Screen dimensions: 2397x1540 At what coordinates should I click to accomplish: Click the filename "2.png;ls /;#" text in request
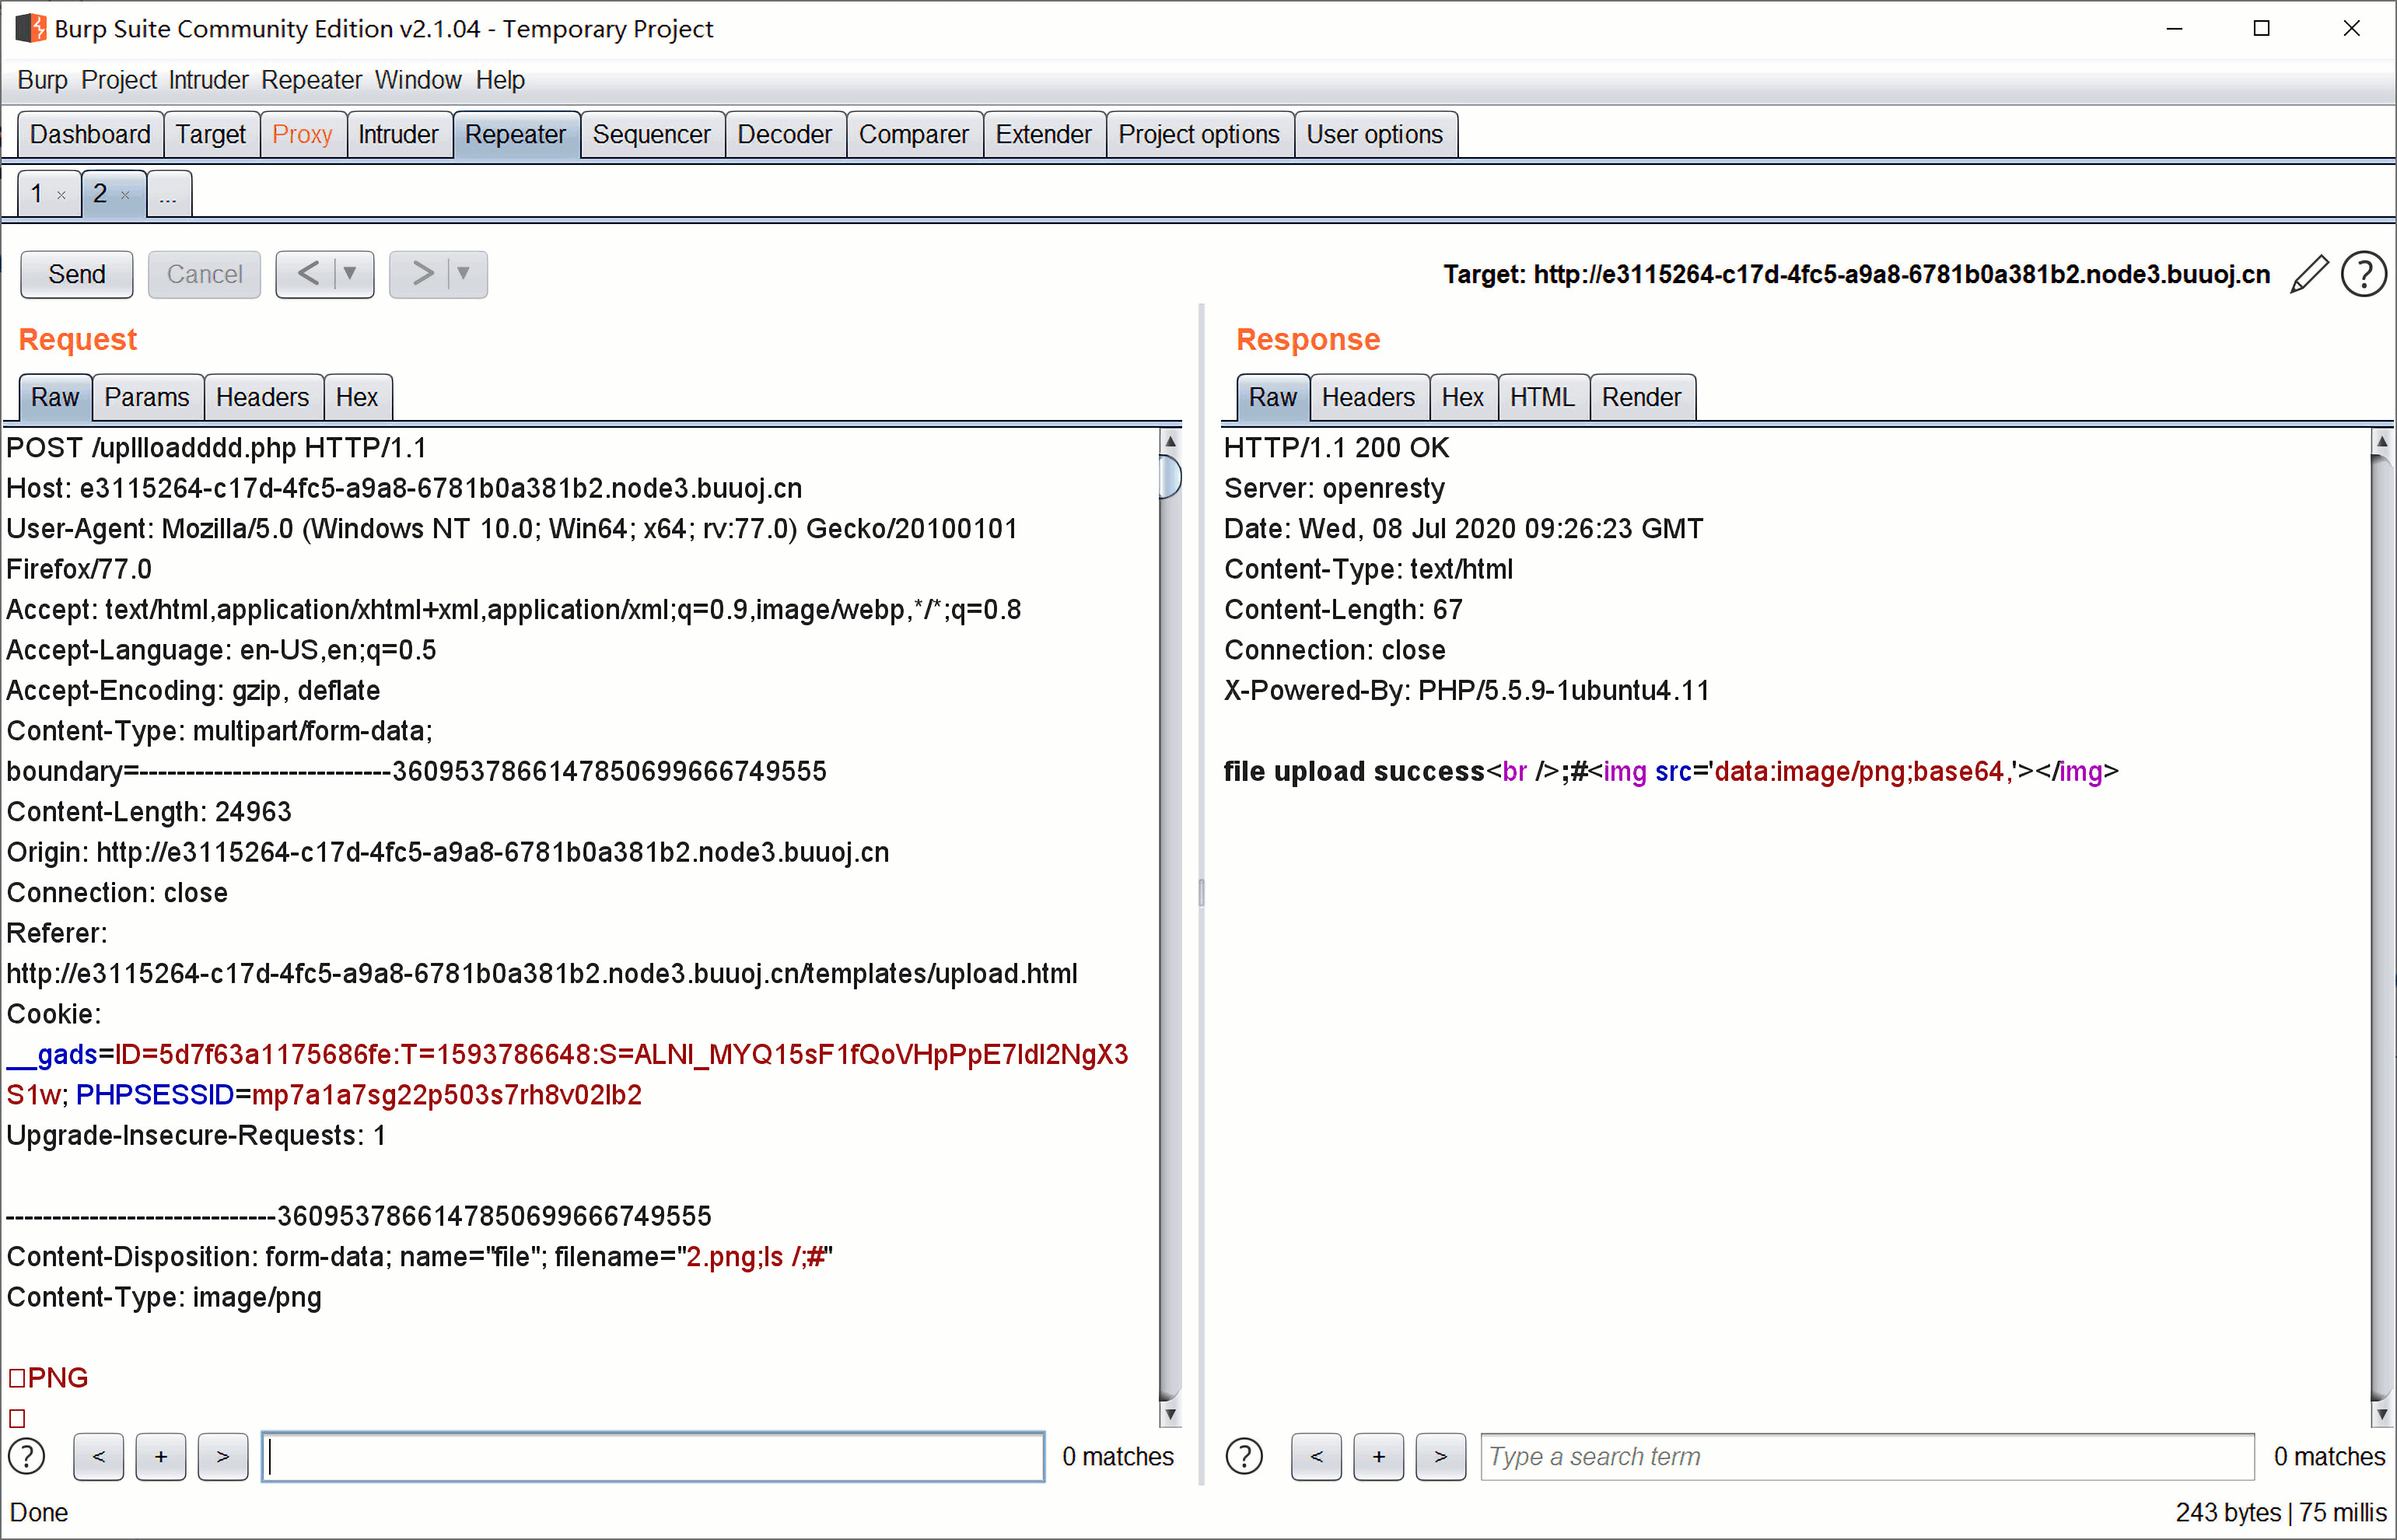click(755, 1257)
